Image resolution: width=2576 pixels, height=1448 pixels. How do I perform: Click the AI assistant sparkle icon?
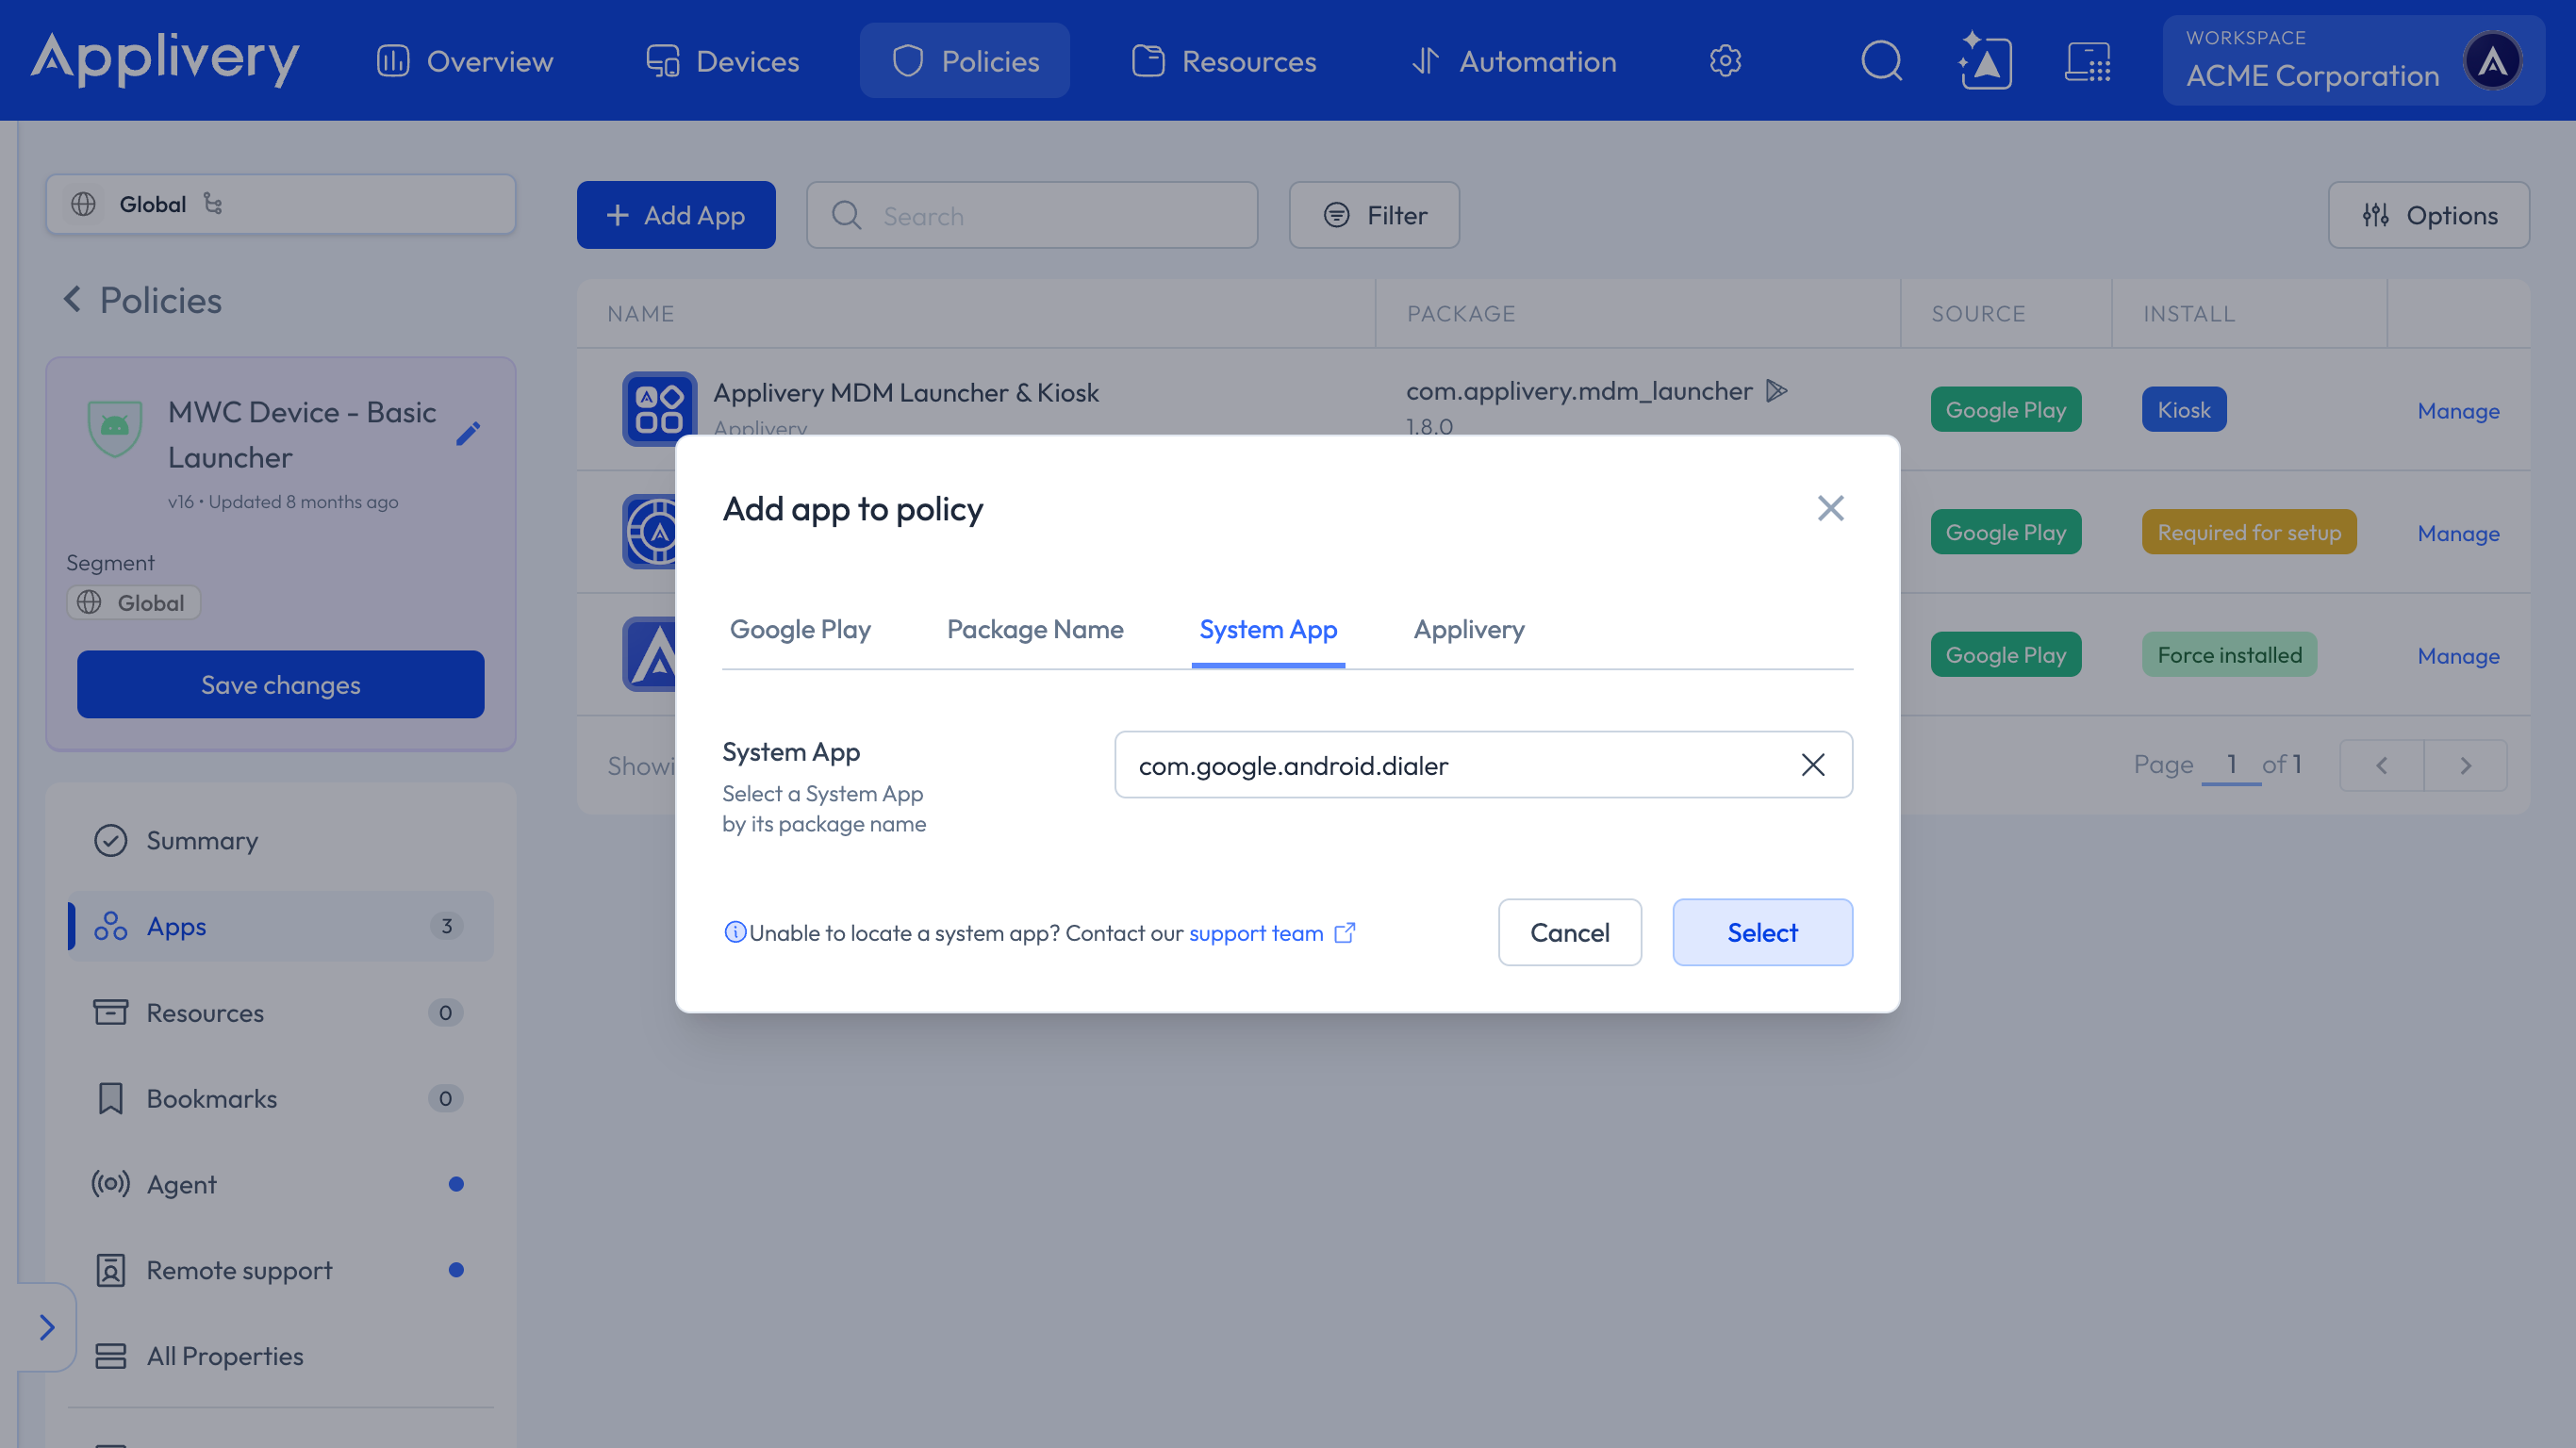coord(1984,61)
